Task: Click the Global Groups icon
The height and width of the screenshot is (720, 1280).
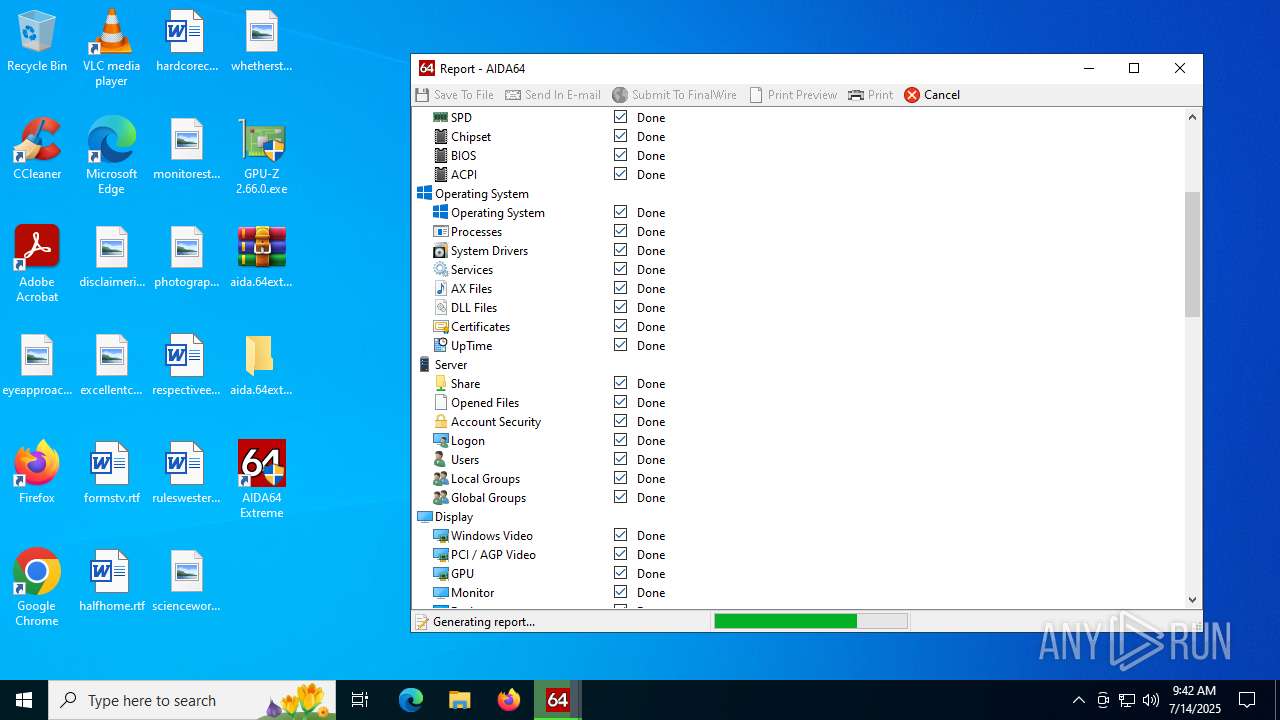Action: (x=440, y=497)
